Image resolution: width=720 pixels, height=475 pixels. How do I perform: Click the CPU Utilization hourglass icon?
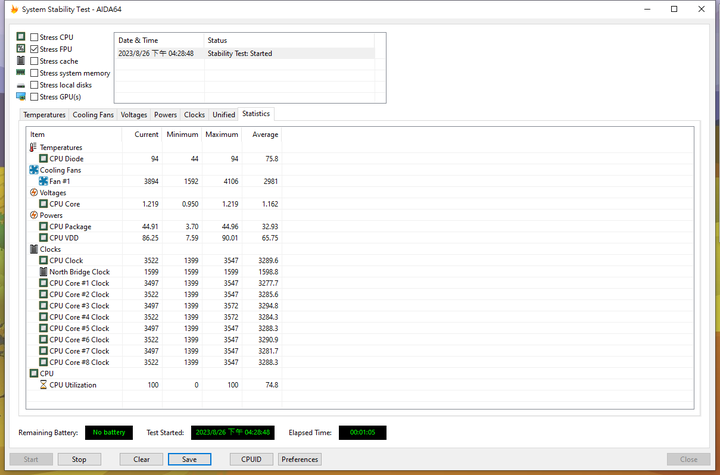coord(43,385)
